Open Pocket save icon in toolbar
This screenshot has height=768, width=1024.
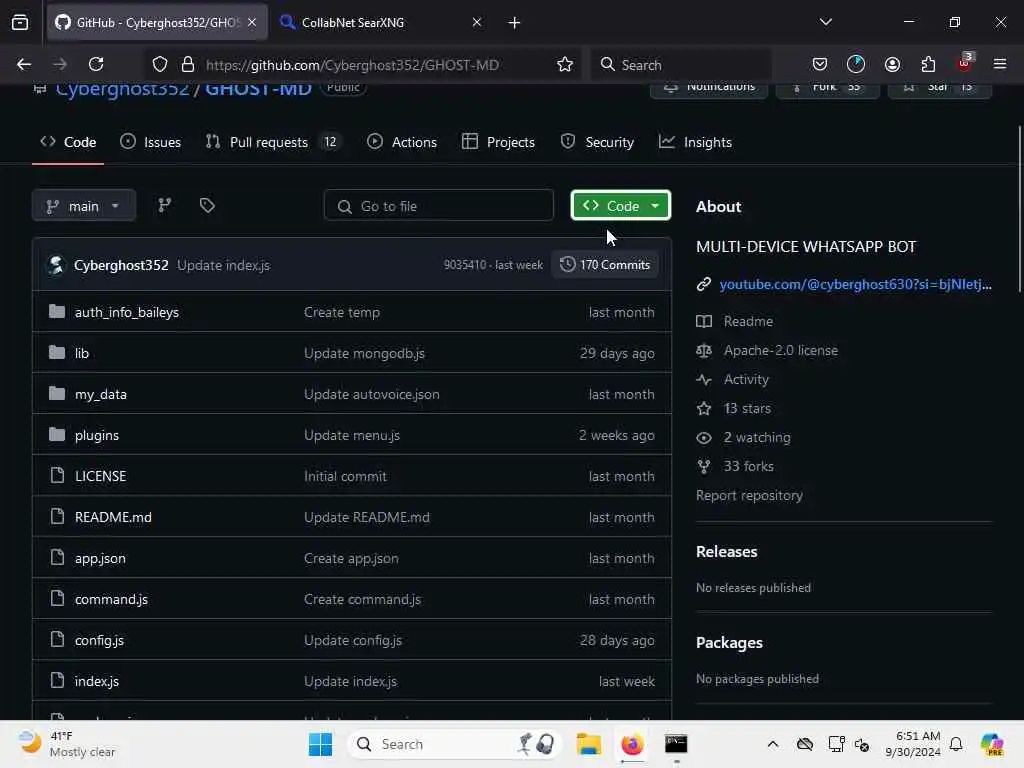coord(820,64)
